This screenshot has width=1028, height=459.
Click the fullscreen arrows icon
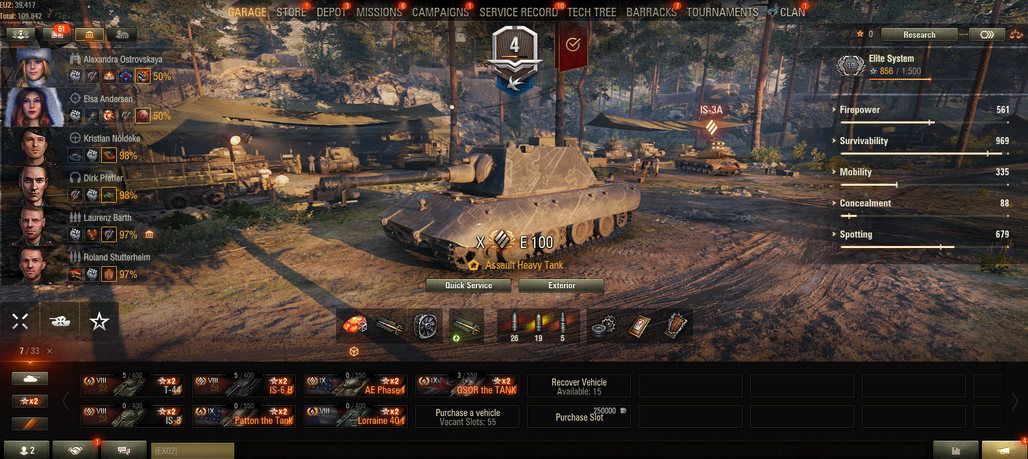click(20, 321)
